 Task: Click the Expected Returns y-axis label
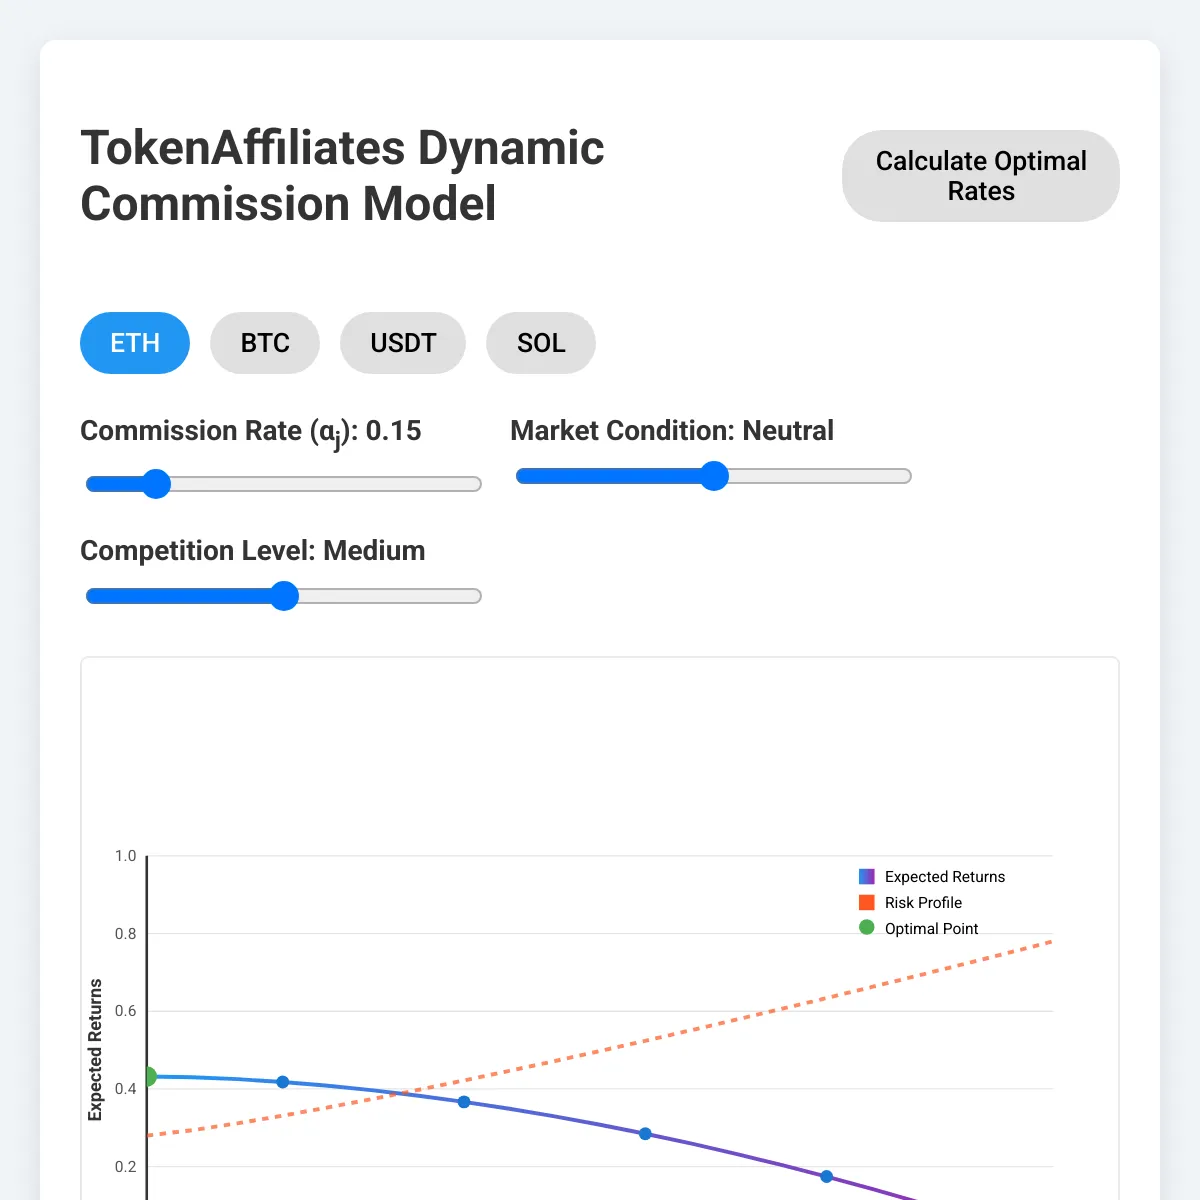97,1049
